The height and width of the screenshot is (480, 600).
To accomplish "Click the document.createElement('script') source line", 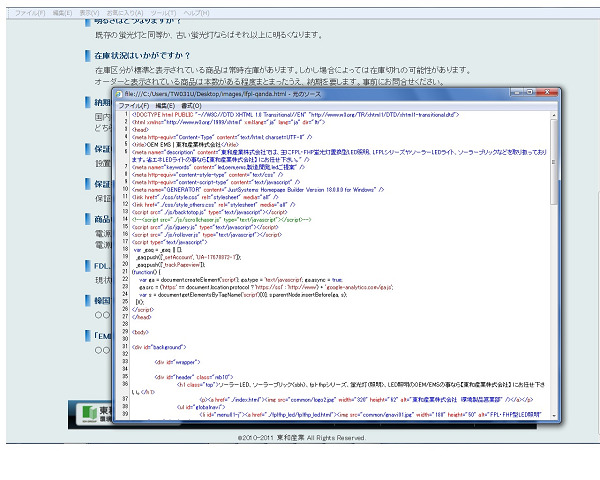I will (241, 280).
